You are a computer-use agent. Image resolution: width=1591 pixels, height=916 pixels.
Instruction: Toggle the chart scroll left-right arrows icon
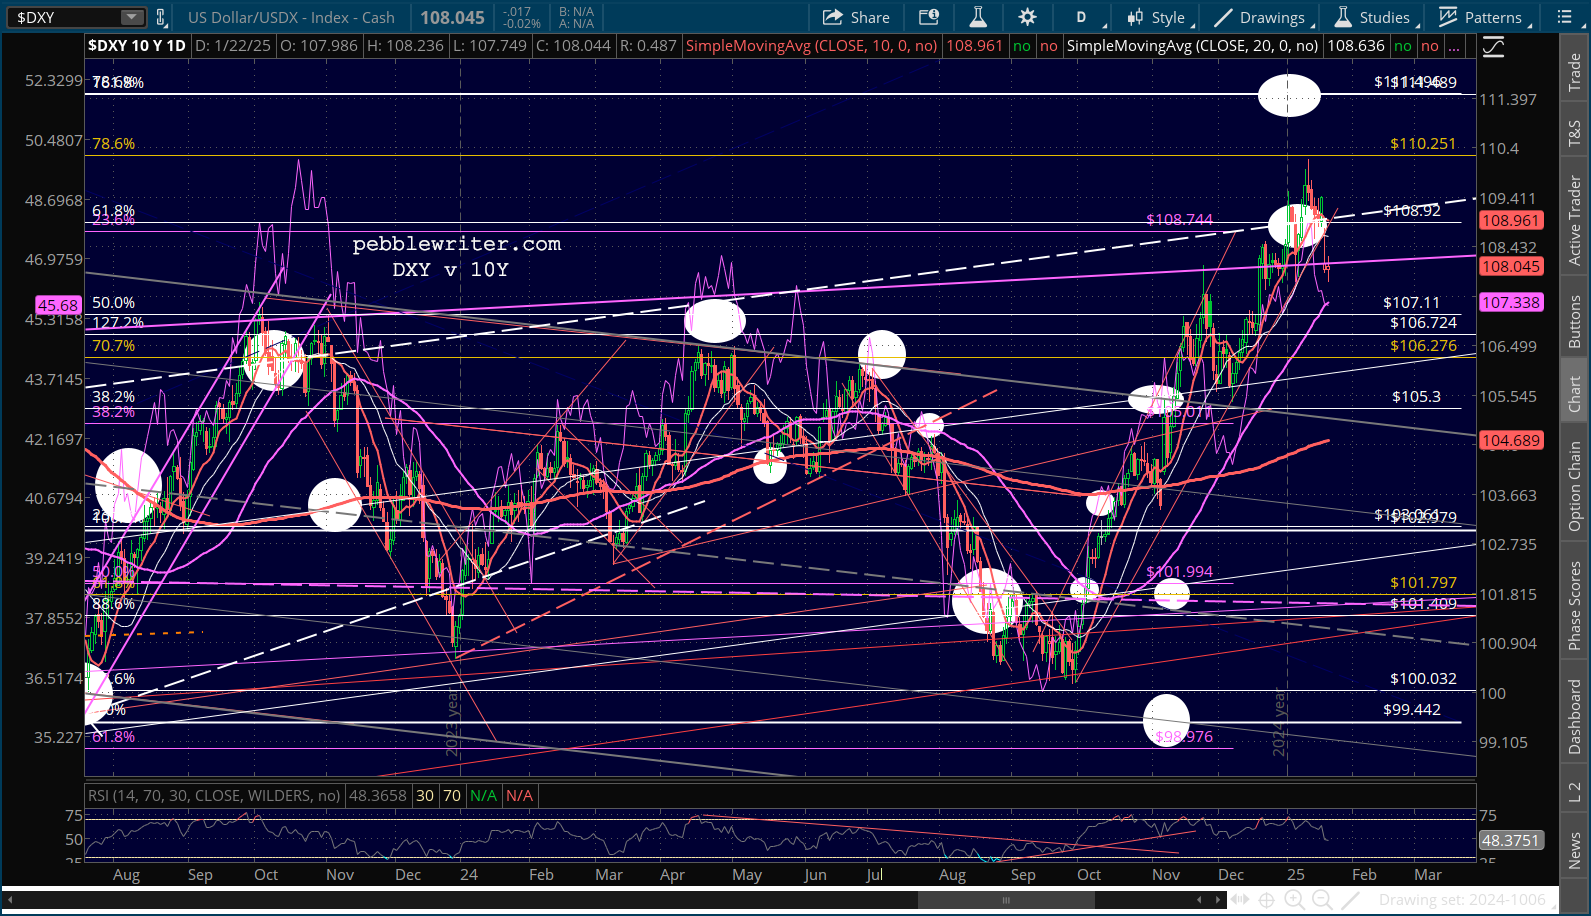(1240, 899)
